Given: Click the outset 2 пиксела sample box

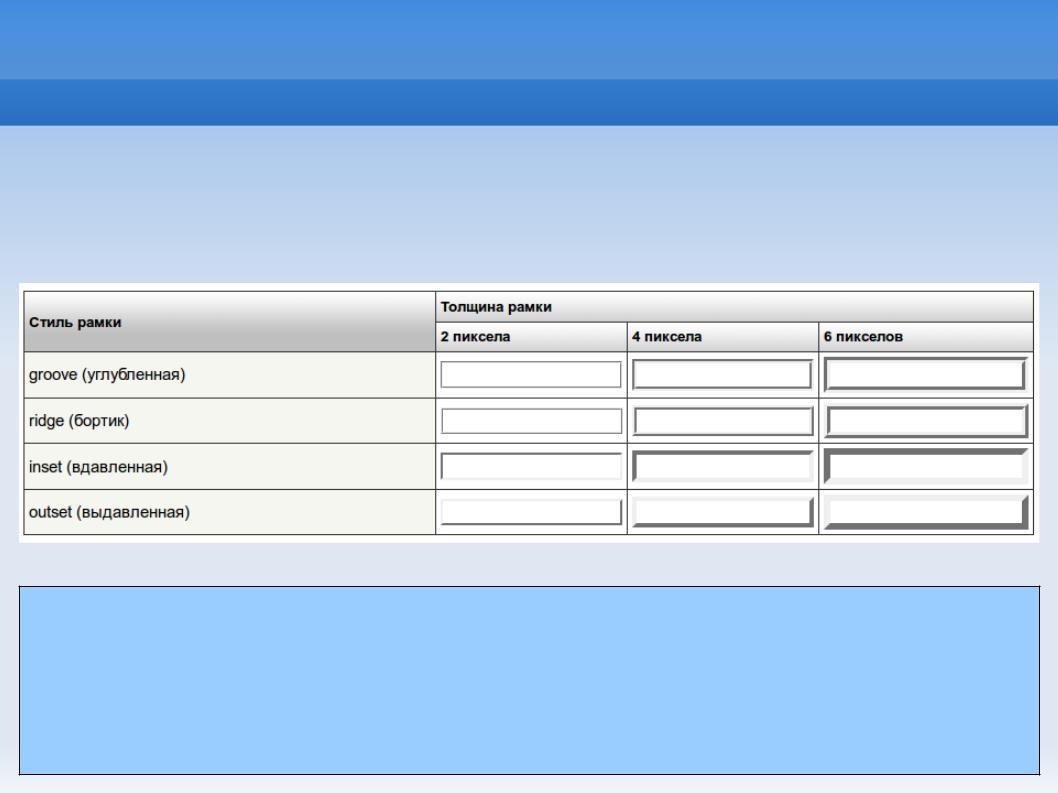Looking at the screenshot, I should [x=531, y=512].
